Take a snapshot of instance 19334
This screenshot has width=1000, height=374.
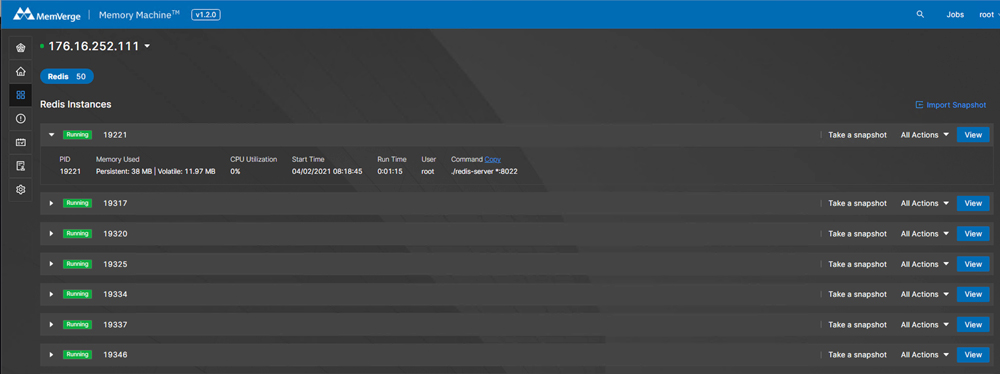click(x=857, y=294)
